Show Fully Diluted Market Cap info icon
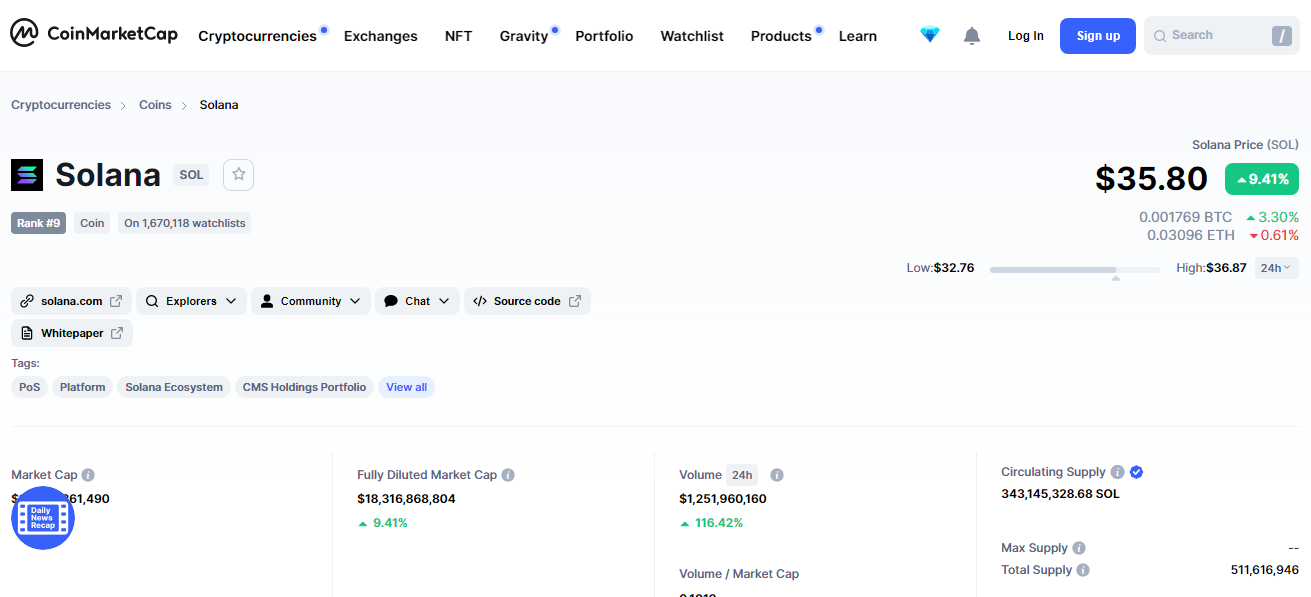 508,475
